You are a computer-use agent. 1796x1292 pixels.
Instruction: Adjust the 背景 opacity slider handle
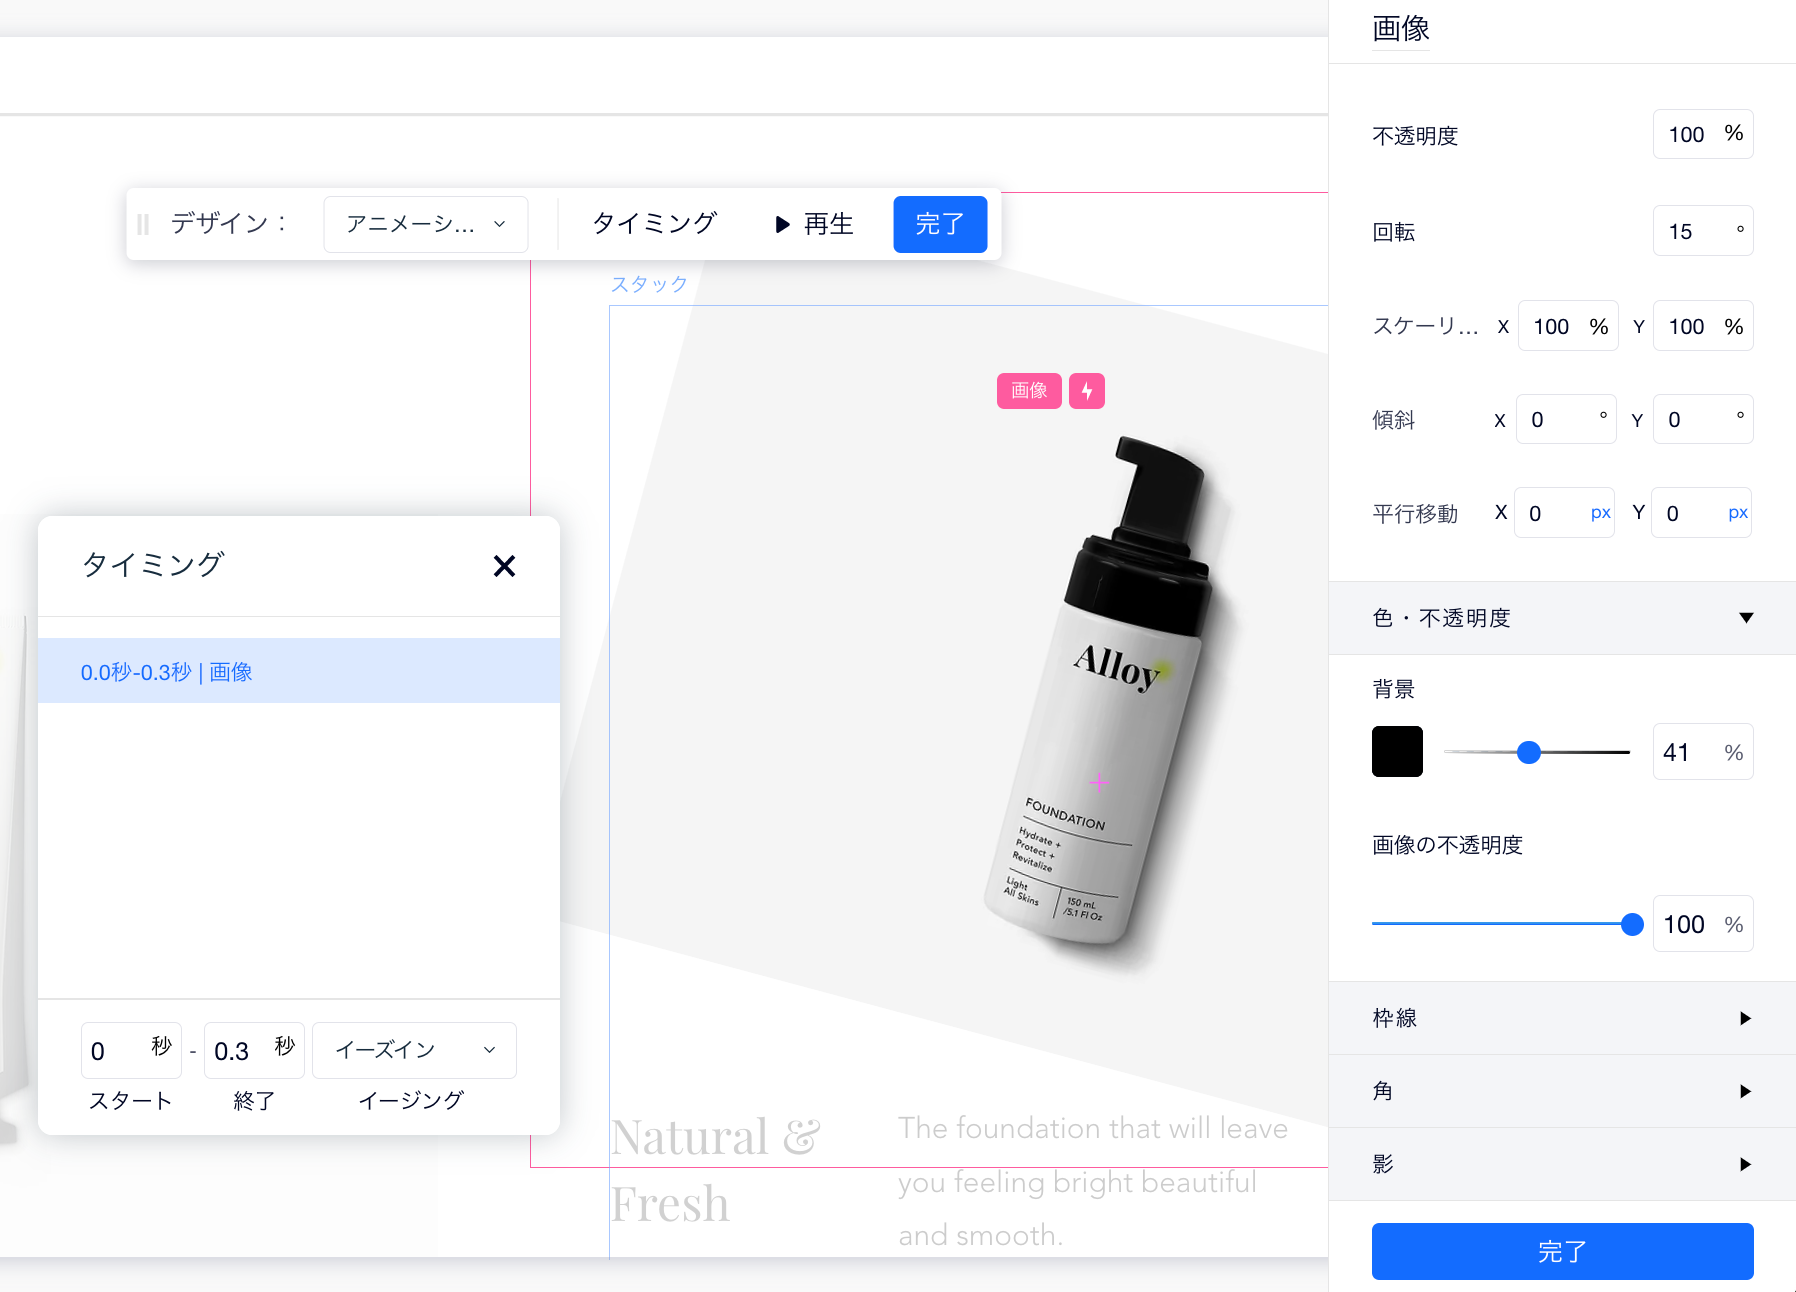1528,752
